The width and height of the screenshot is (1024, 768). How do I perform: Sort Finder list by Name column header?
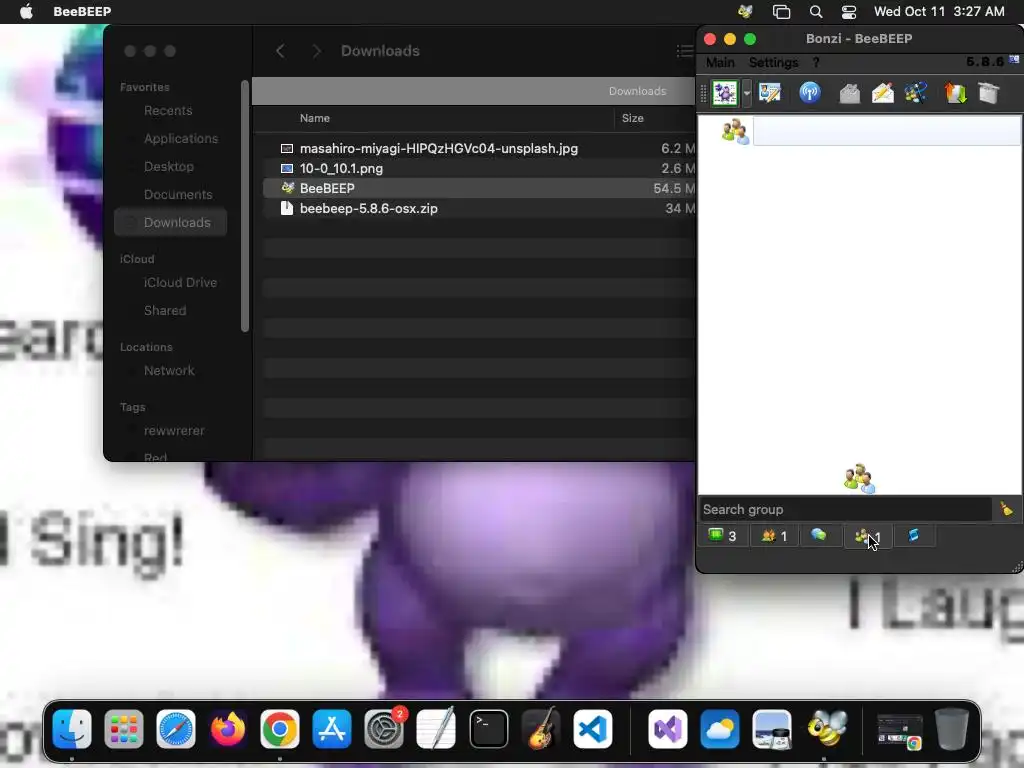click(314, 118)
